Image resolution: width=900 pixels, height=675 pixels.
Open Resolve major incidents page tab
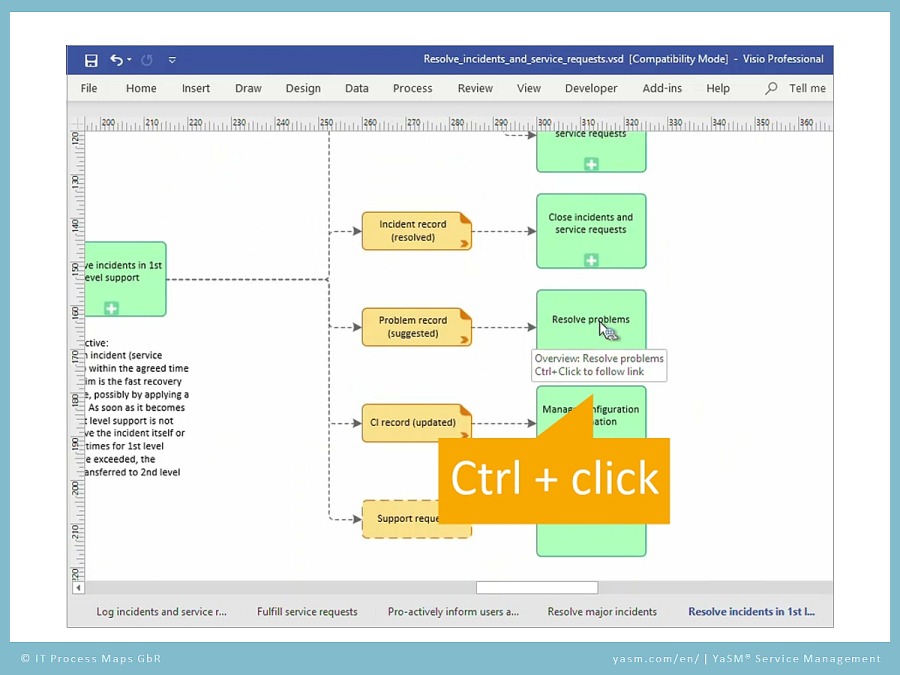(x=602, y=612)
